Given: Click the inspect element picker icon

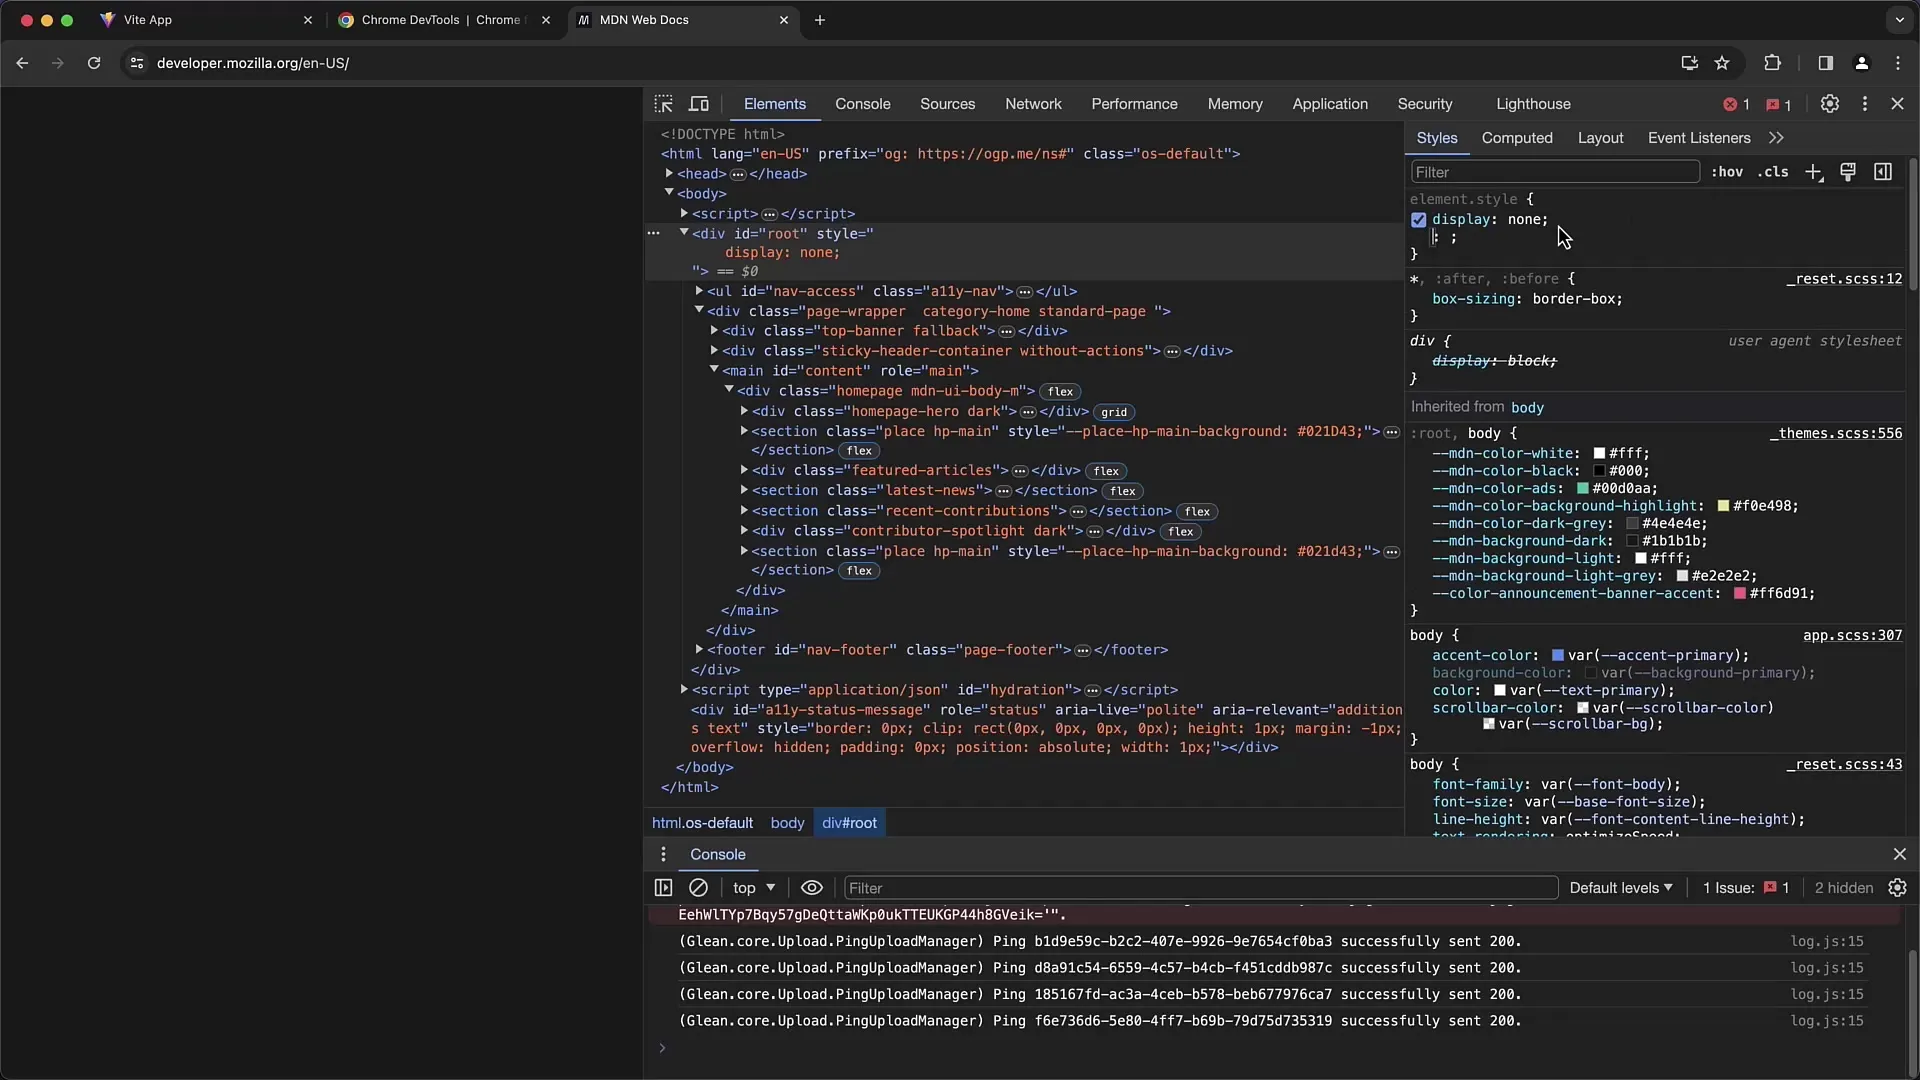Looking at the screenshot, I should coord(663,103).
